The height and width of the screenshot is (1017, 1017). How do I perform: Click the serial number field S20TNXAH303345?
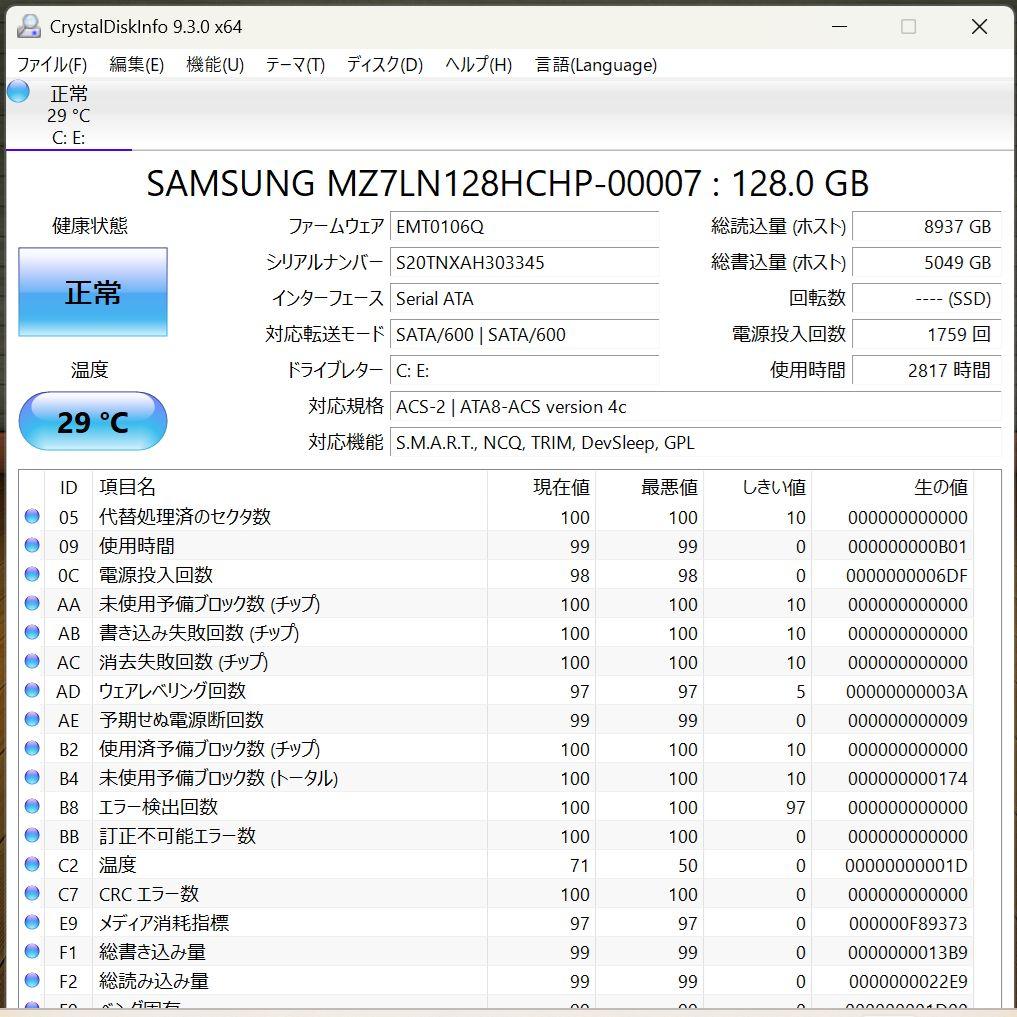[x=524, y=263]
